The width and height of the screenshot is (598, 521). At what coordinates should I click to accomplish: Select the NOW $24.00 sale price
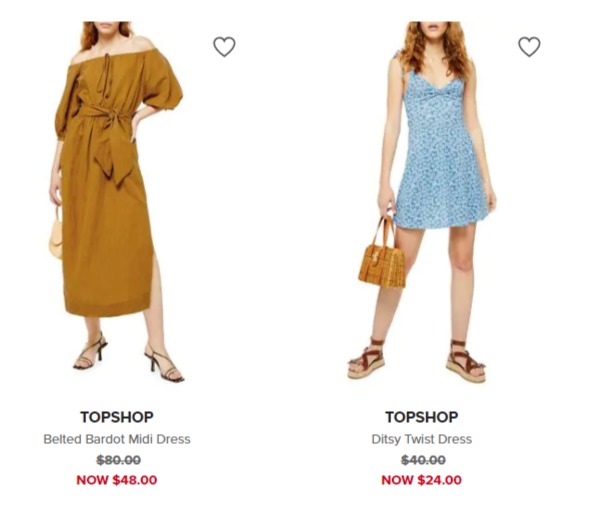pyautogui.click(x=422, y=480)
